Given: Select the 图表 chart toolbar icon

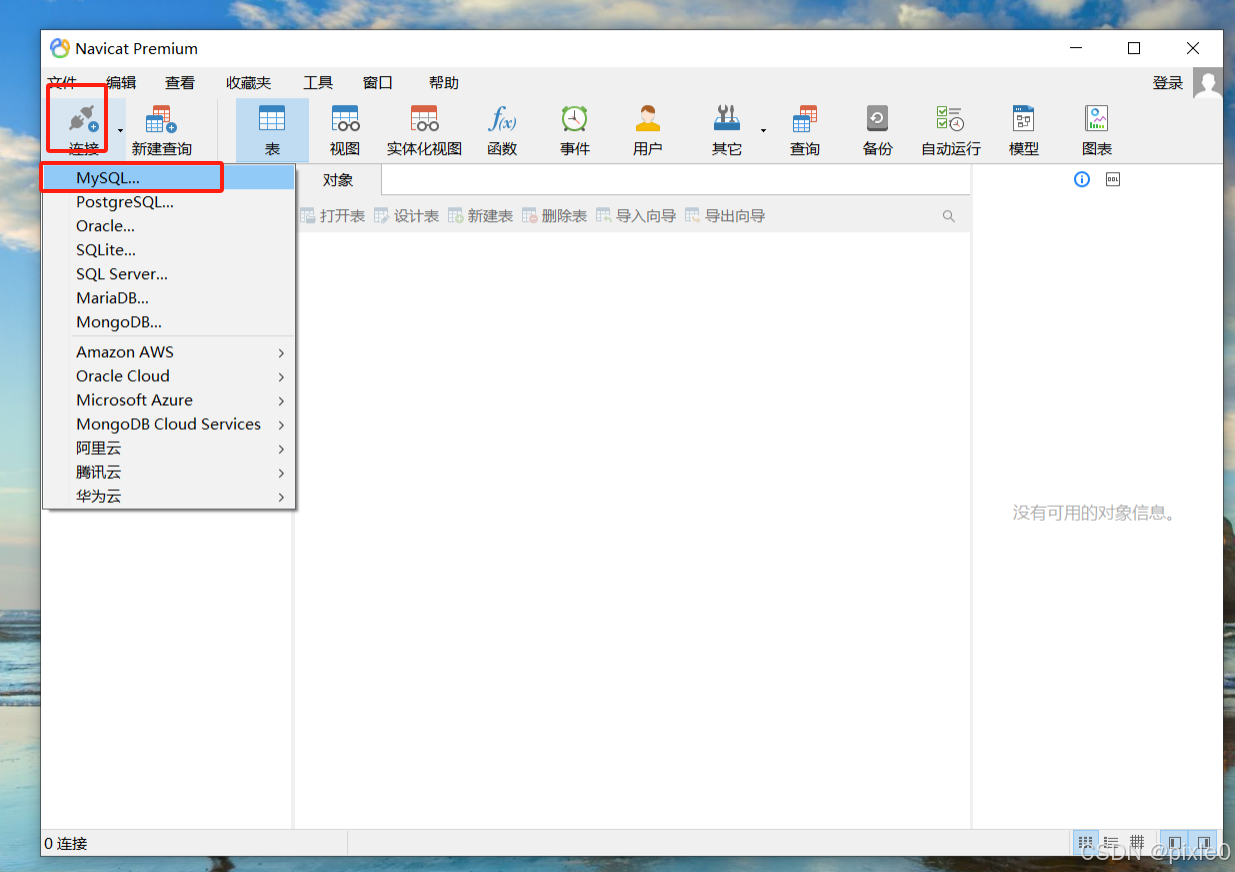Looking at the screenshot, I should 1097,119.
